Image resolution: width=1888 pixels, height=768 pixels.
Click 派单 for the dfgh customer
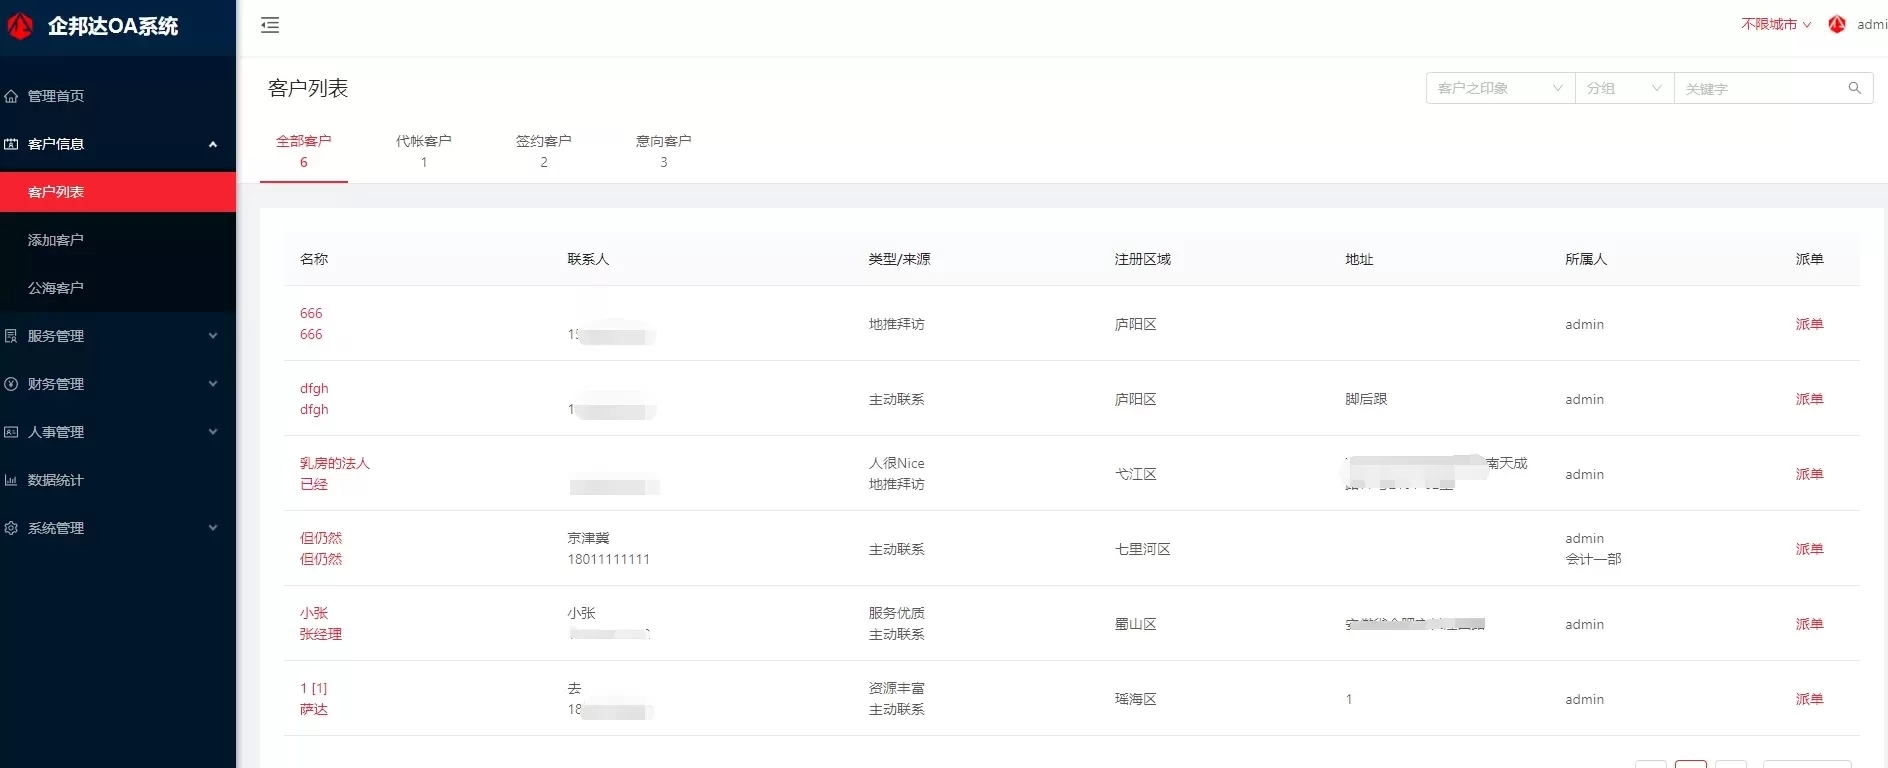pyautogui.click(x=1808, y=399)
